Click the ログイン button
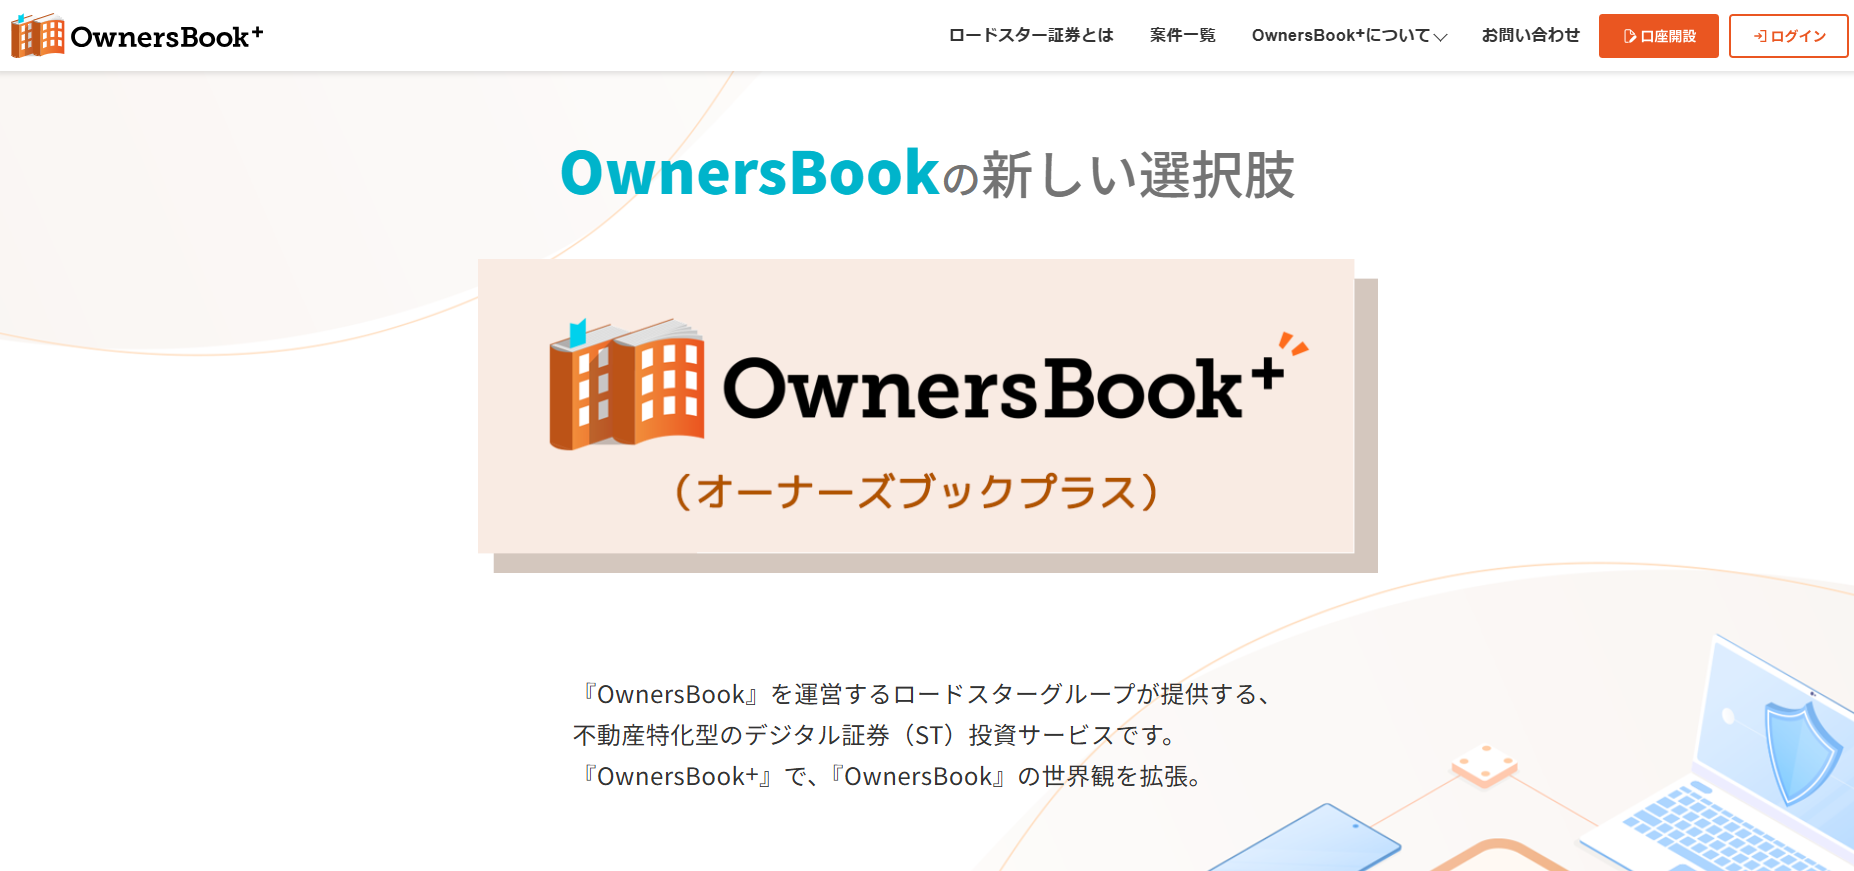 pos(1789,36)
